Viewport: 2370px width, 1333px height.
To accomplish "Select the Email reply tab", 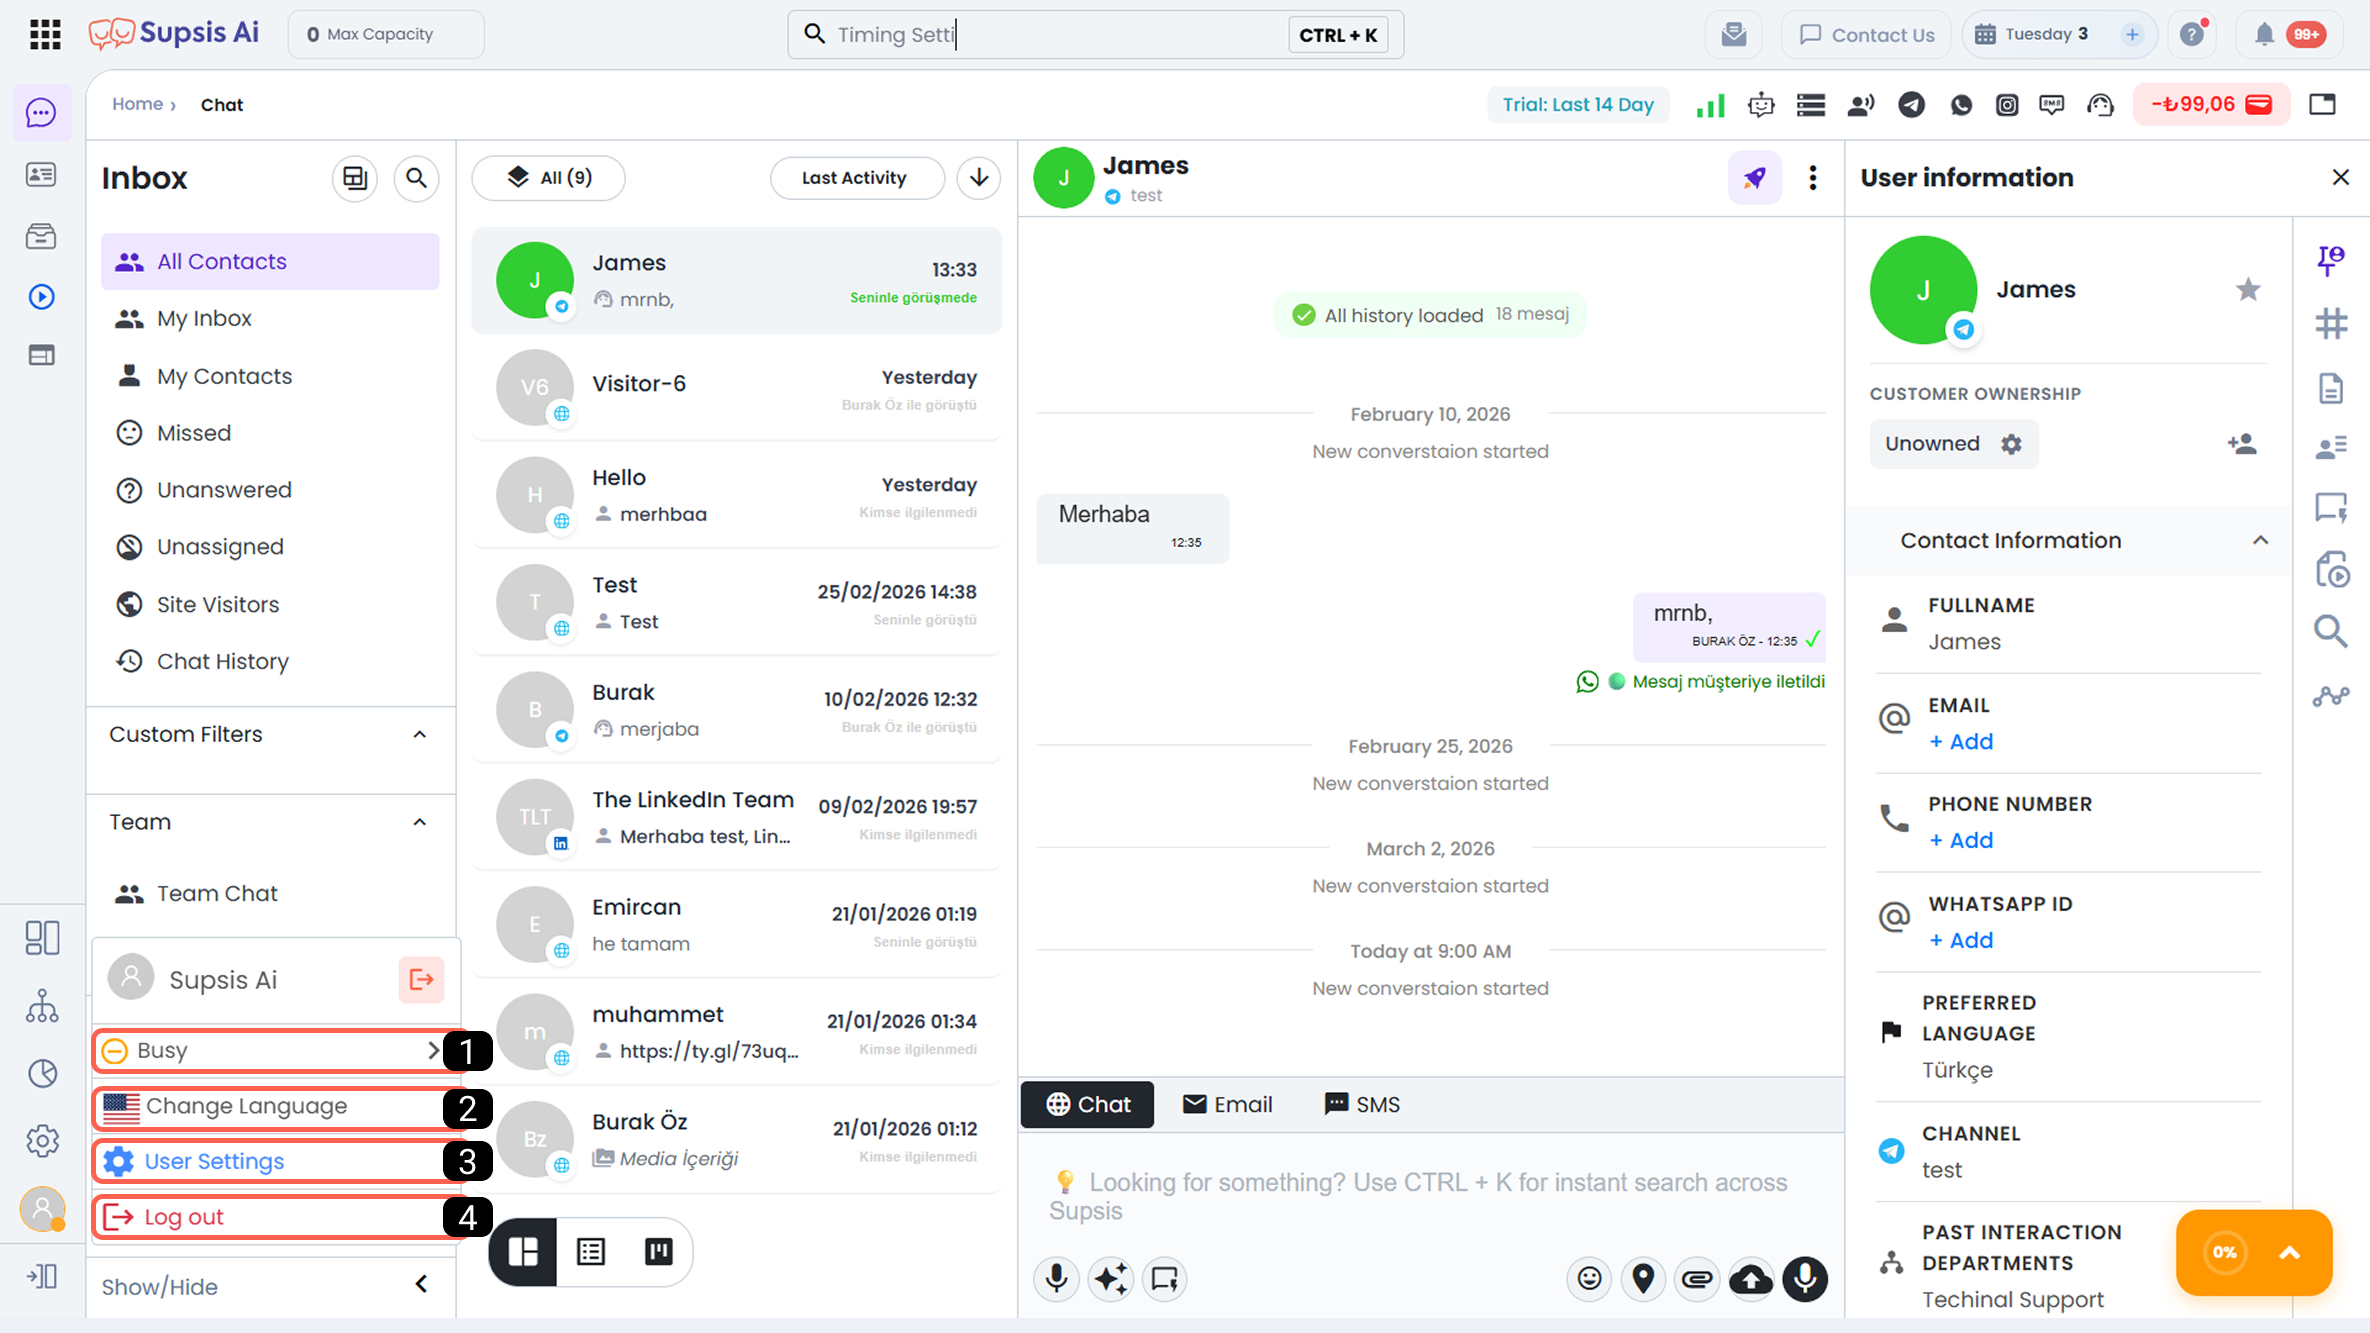I will pos(1227,1104).
